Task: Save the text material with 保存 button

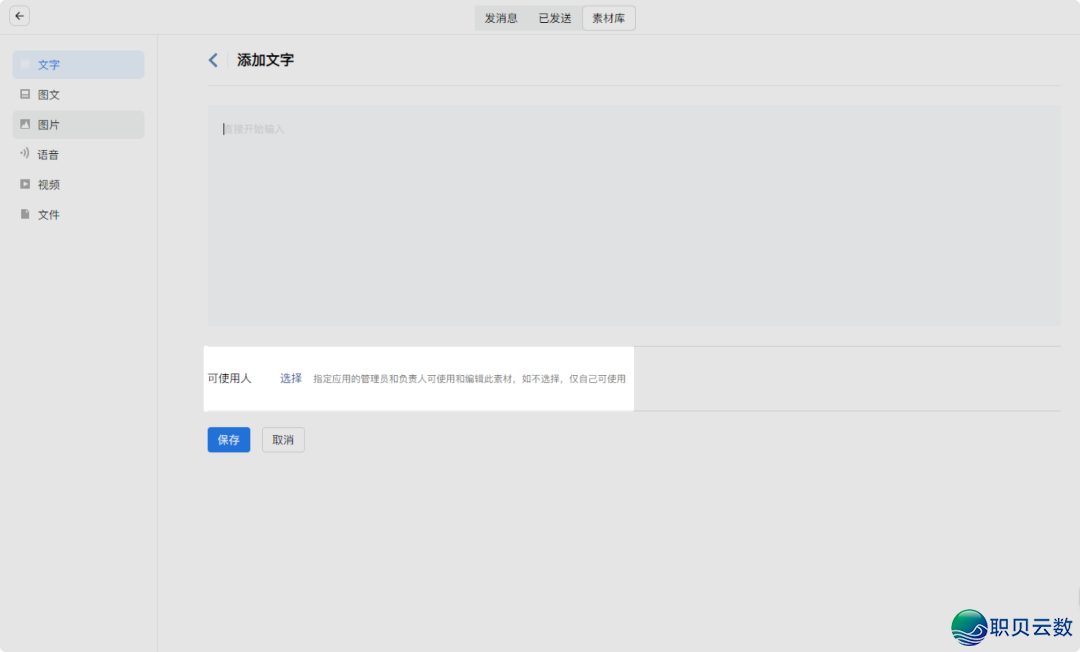Action: click(228, 439)
